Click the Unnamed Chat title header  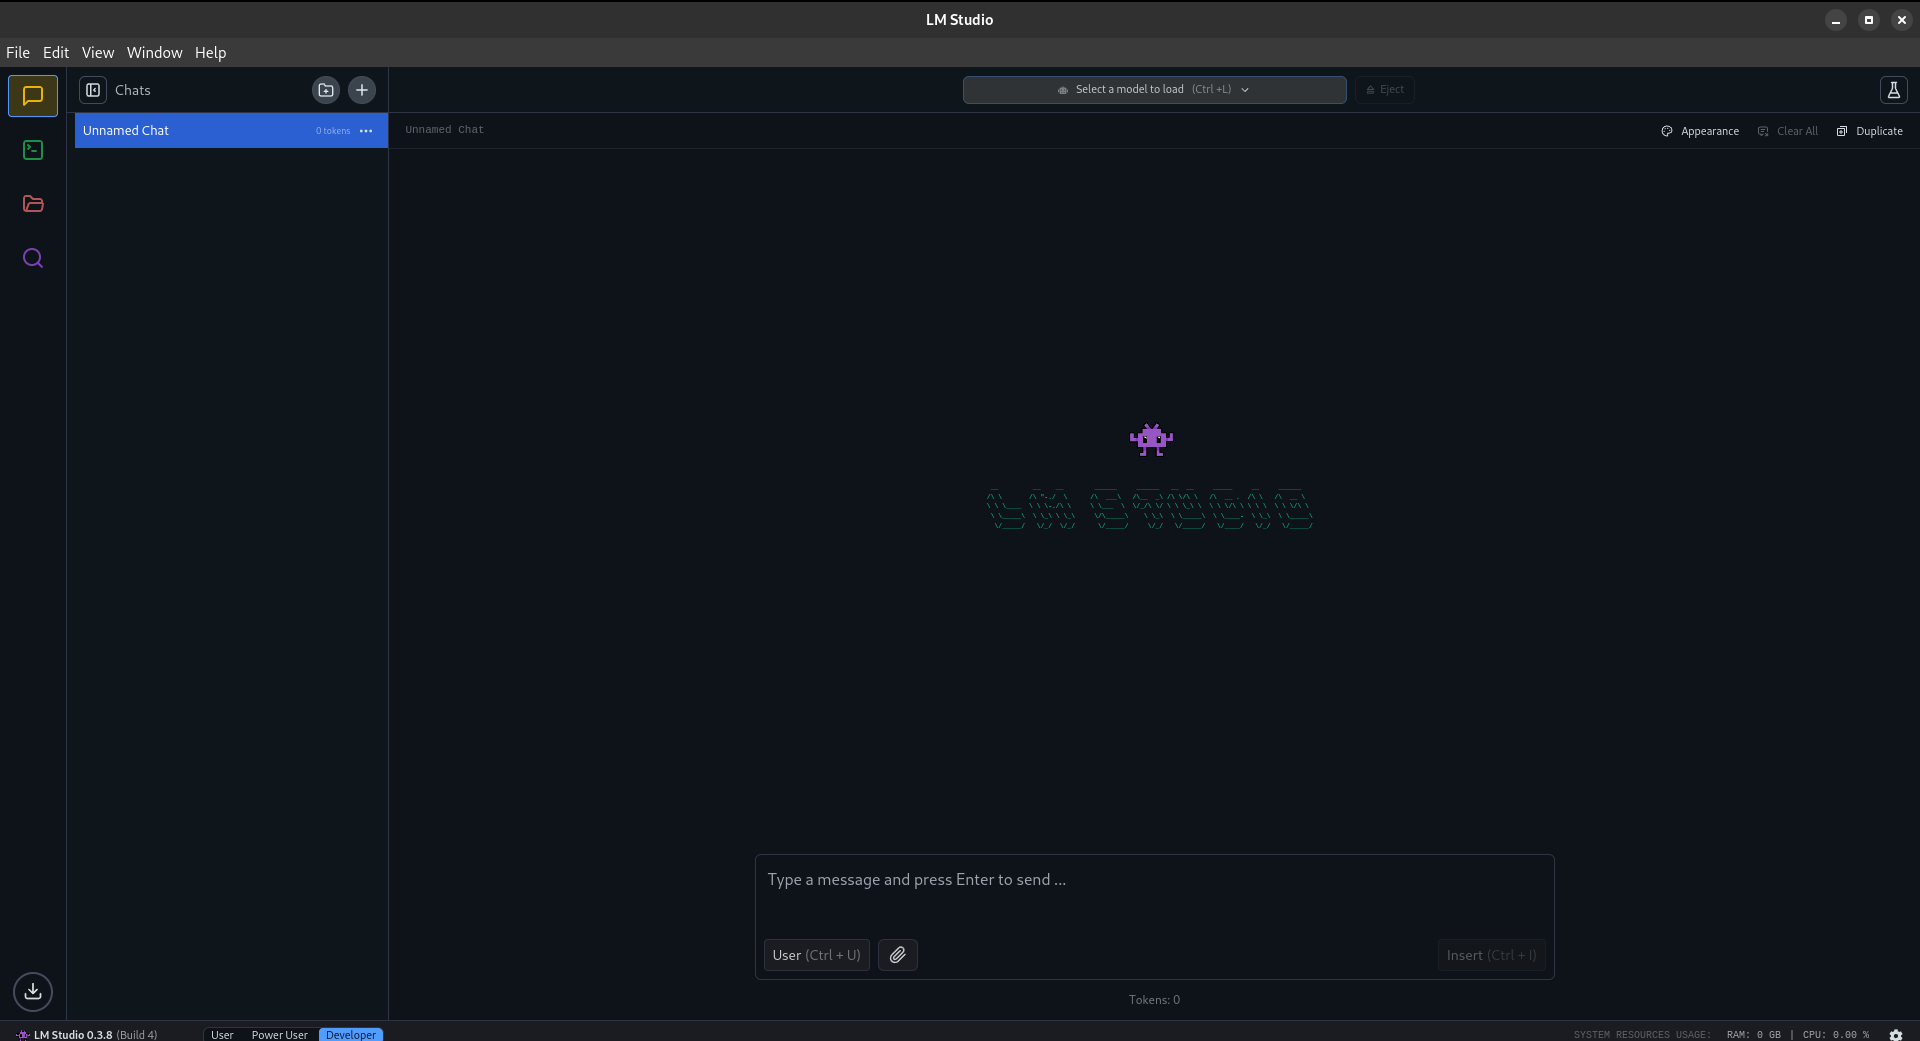(444, 130)
